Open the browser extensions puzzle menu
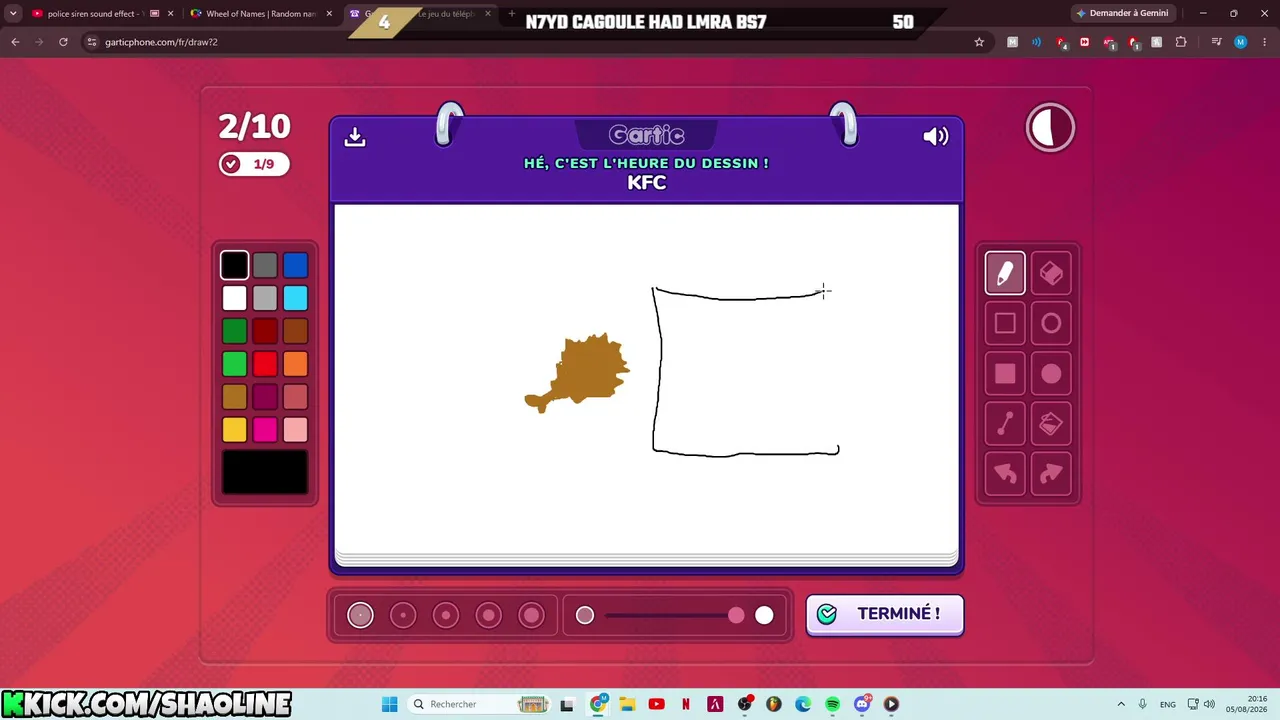This screenshot has width=1280, height=720. (x=1181, y=42)
